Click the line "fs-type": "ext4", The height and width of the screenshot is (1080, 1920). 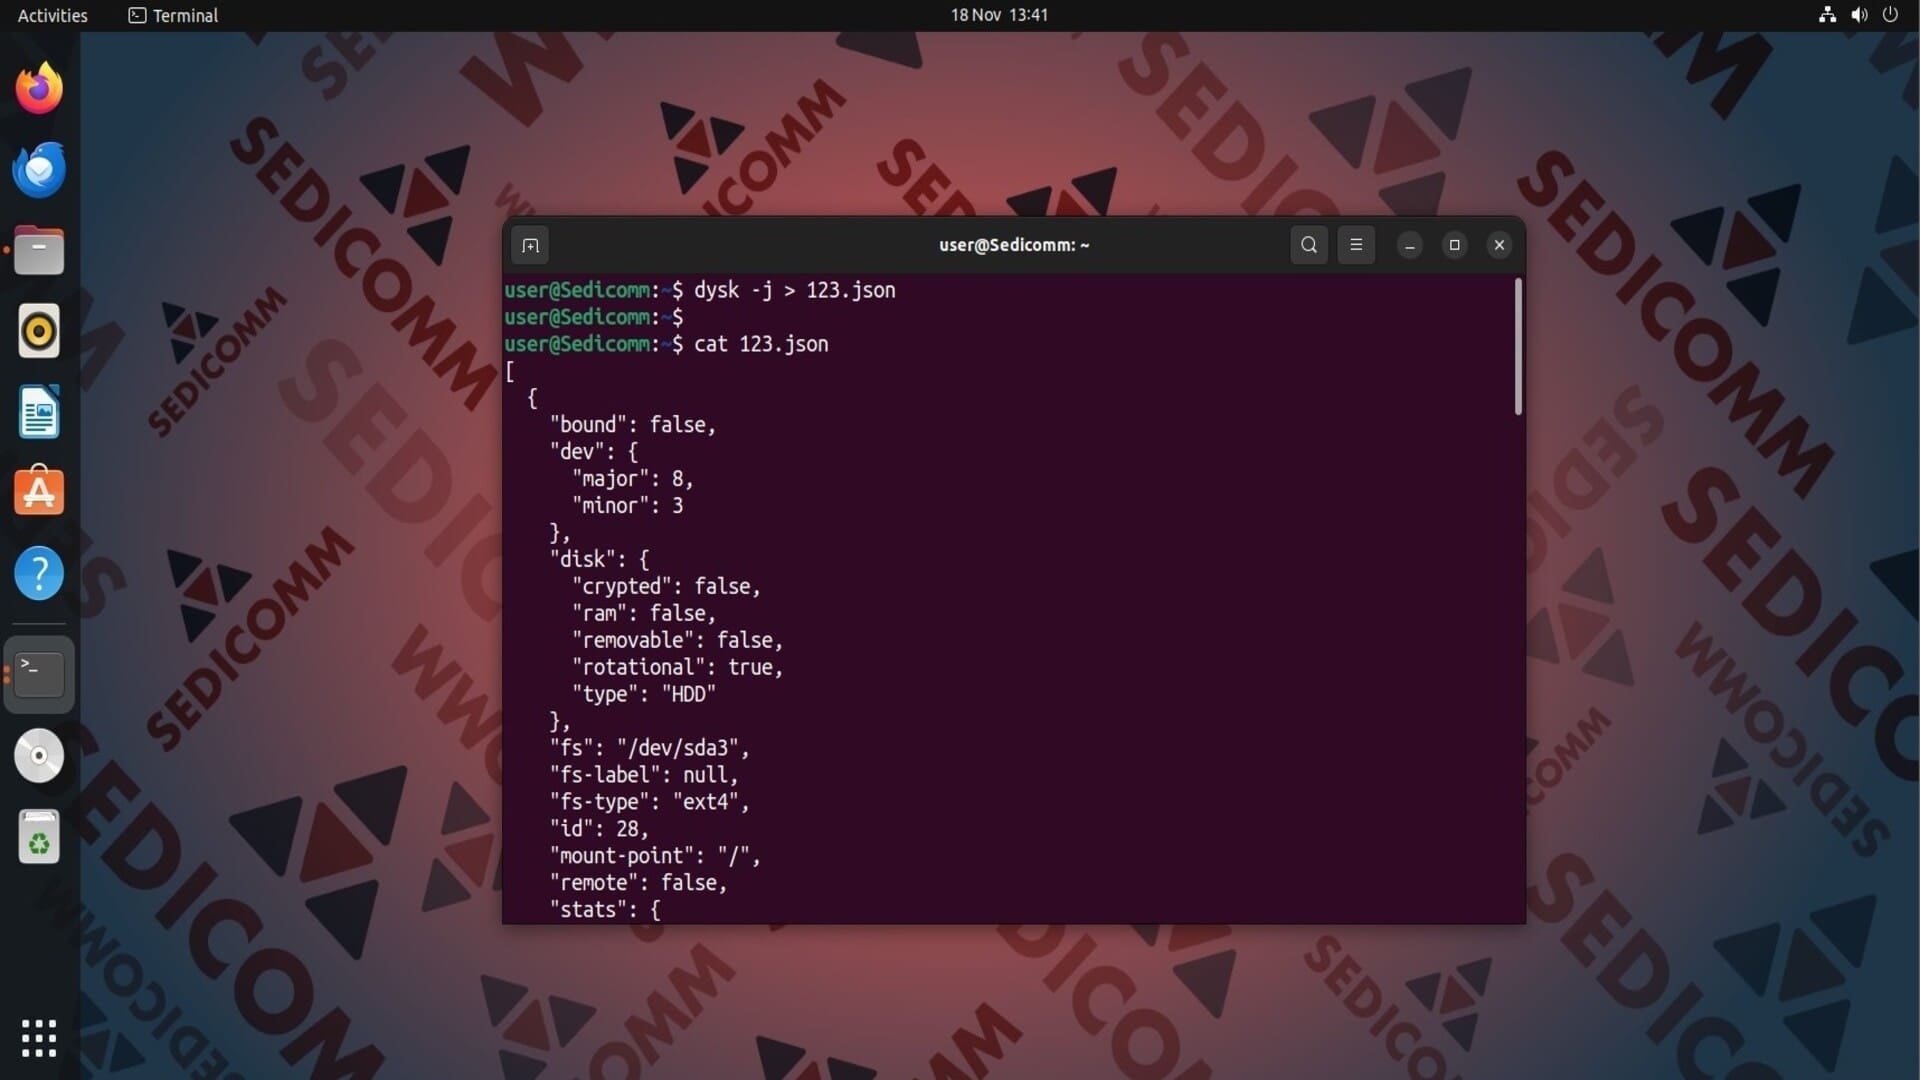(x=649, y=802)
